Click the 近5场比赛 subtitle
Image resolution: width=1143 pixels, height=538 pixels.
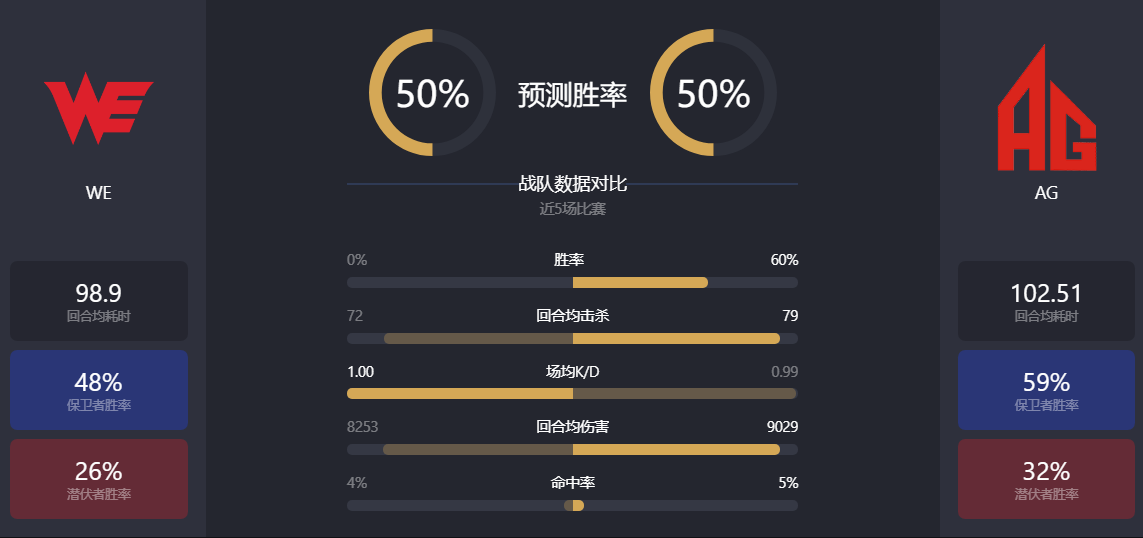(x=572, y=209)
